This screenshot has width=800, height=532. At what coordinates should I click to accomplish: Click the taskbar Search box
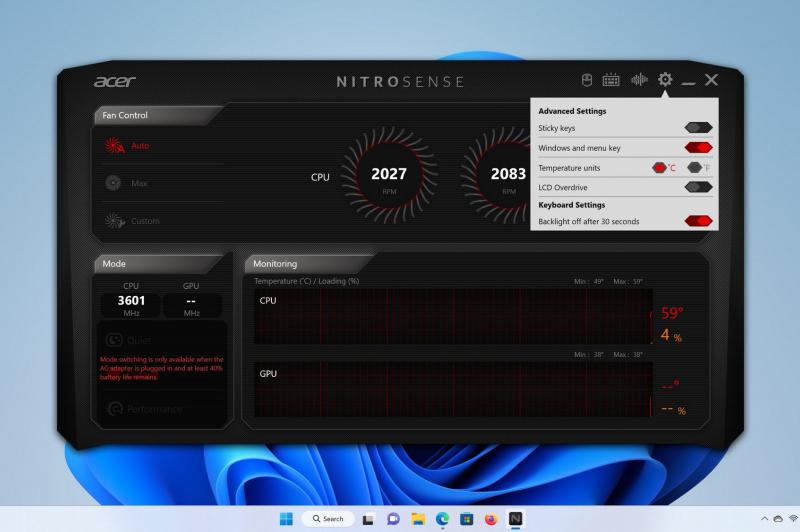pyautogui.click(x=328, y=519)
